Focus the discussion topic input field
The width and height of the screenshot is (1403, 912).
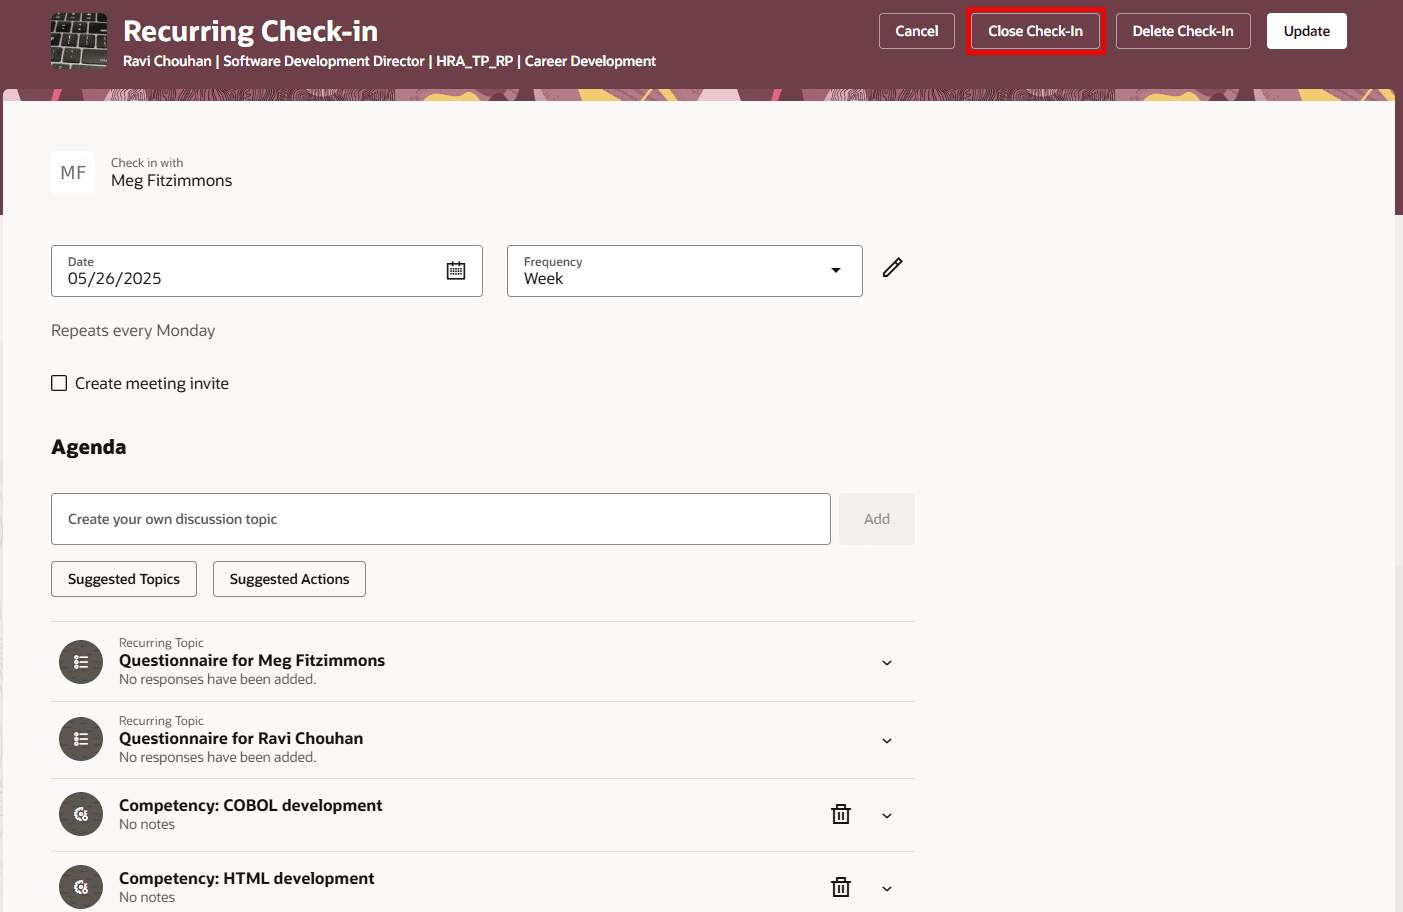click(x=441, y=519)
